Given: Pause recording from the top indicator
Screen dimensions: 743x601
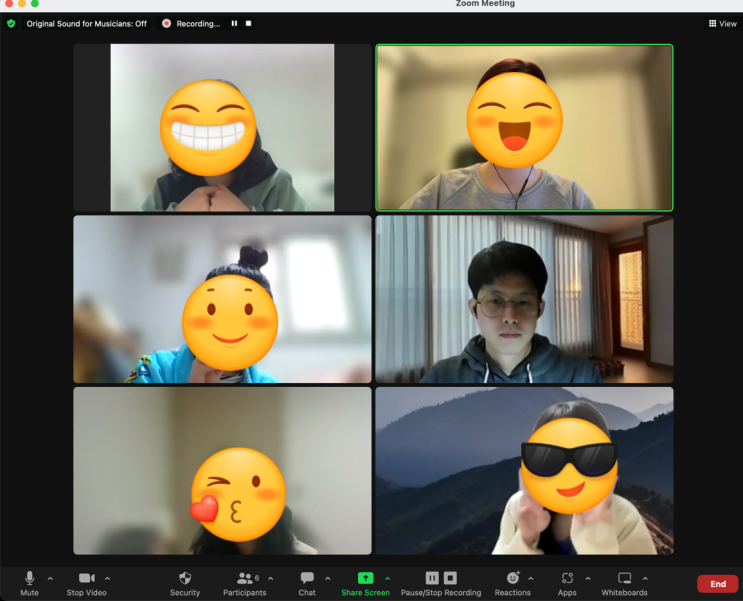Looking at the screenshot, I should pyautogui.click(x=234, y=23).
